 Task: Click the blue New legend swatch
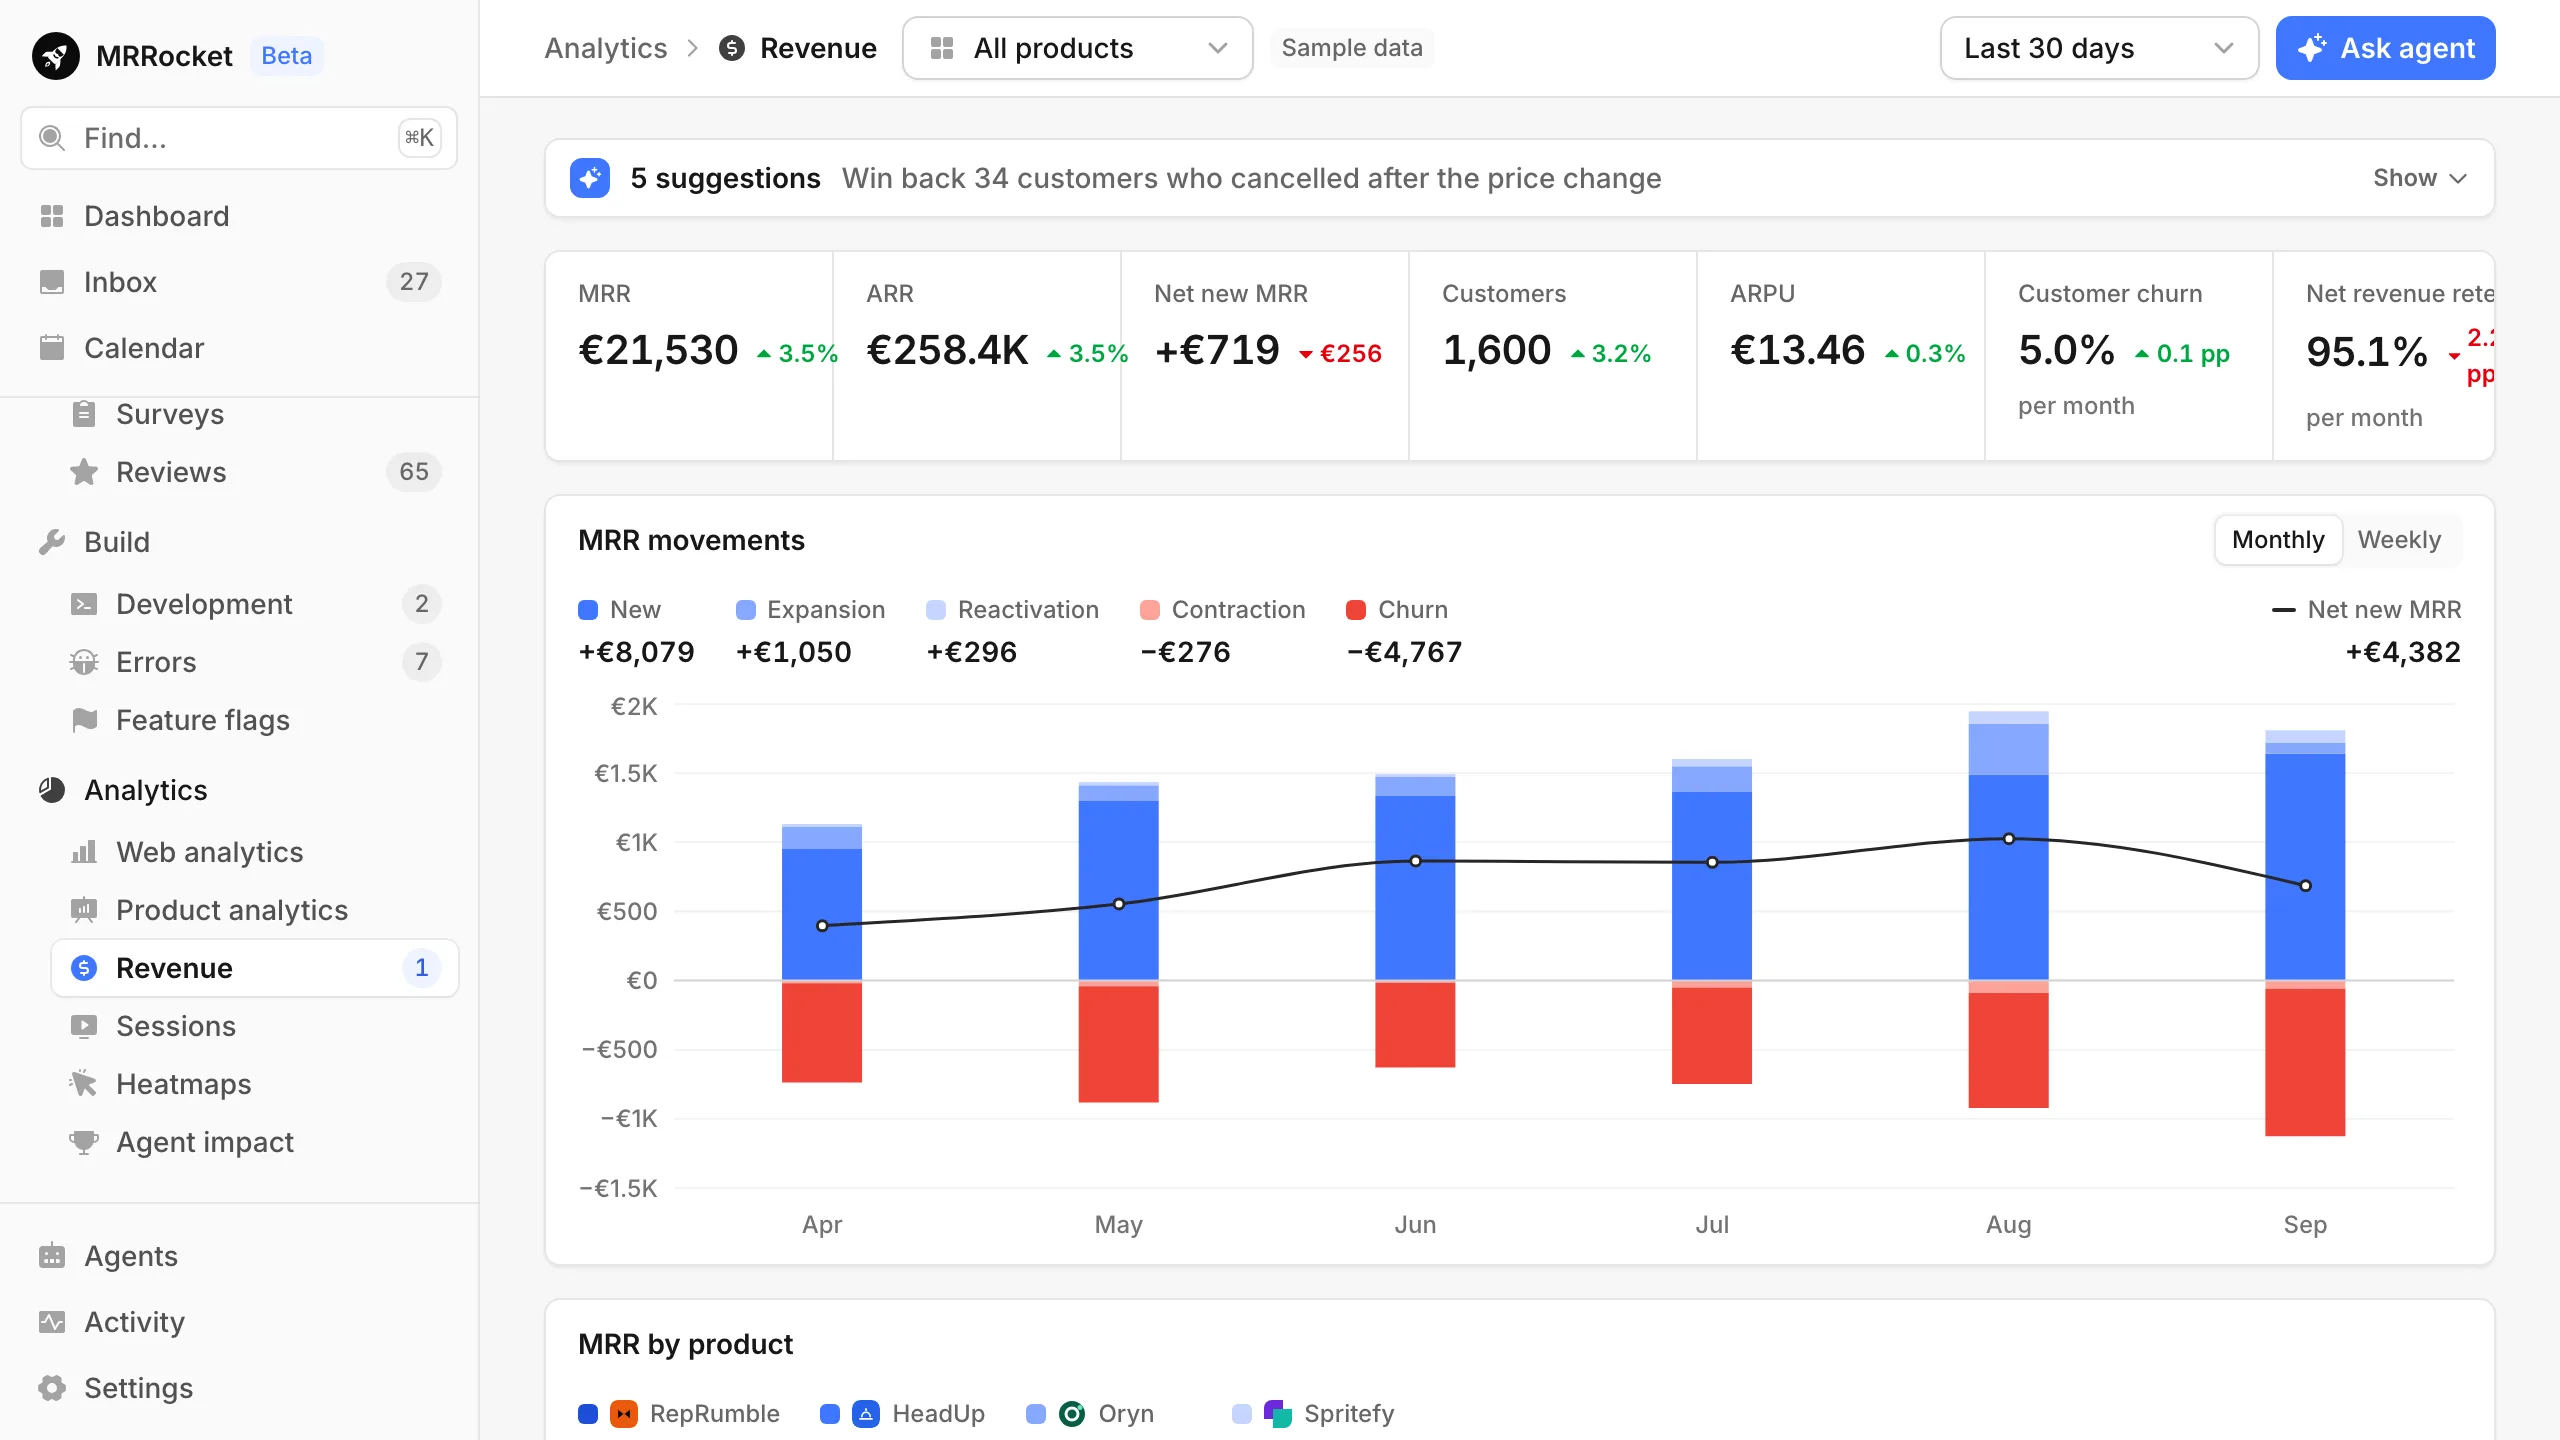pos(588,610)
